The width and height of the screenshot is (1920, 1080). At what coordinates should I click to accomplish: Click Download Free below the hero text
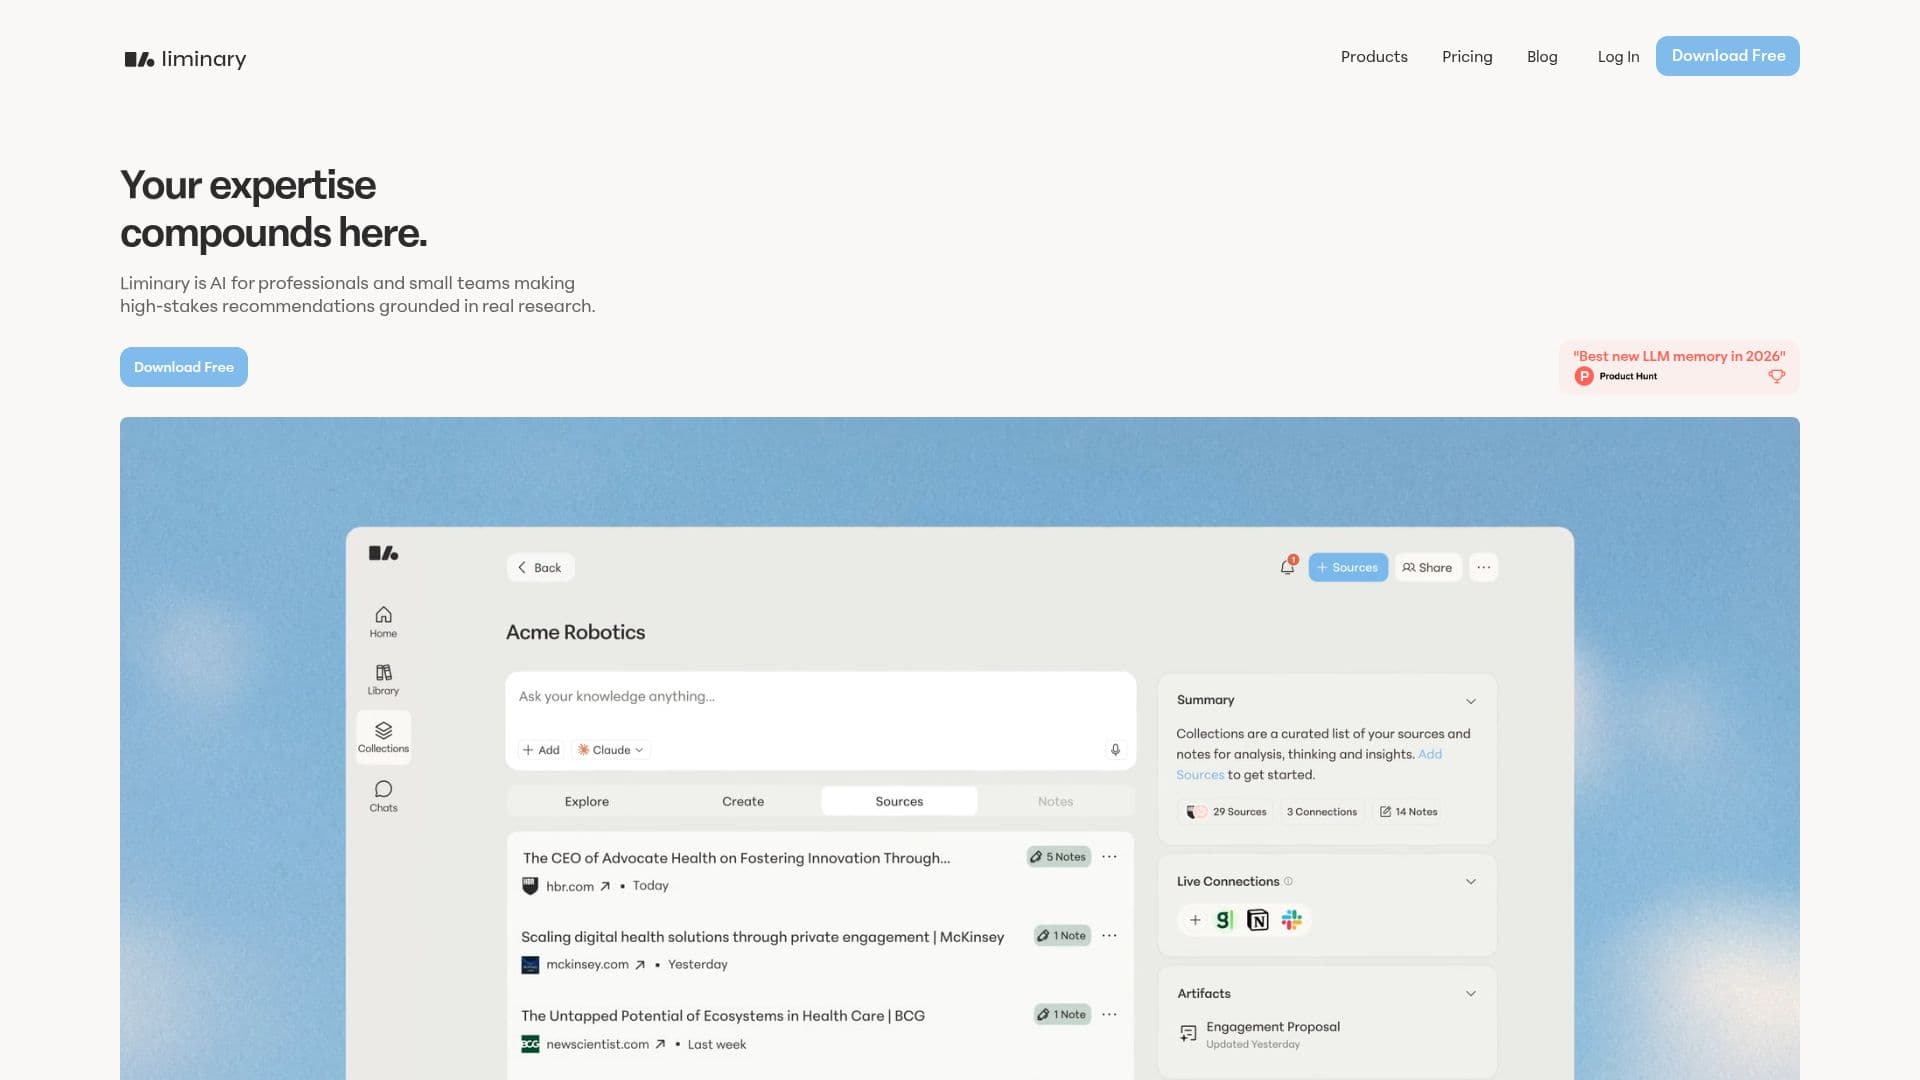point(184,367)
